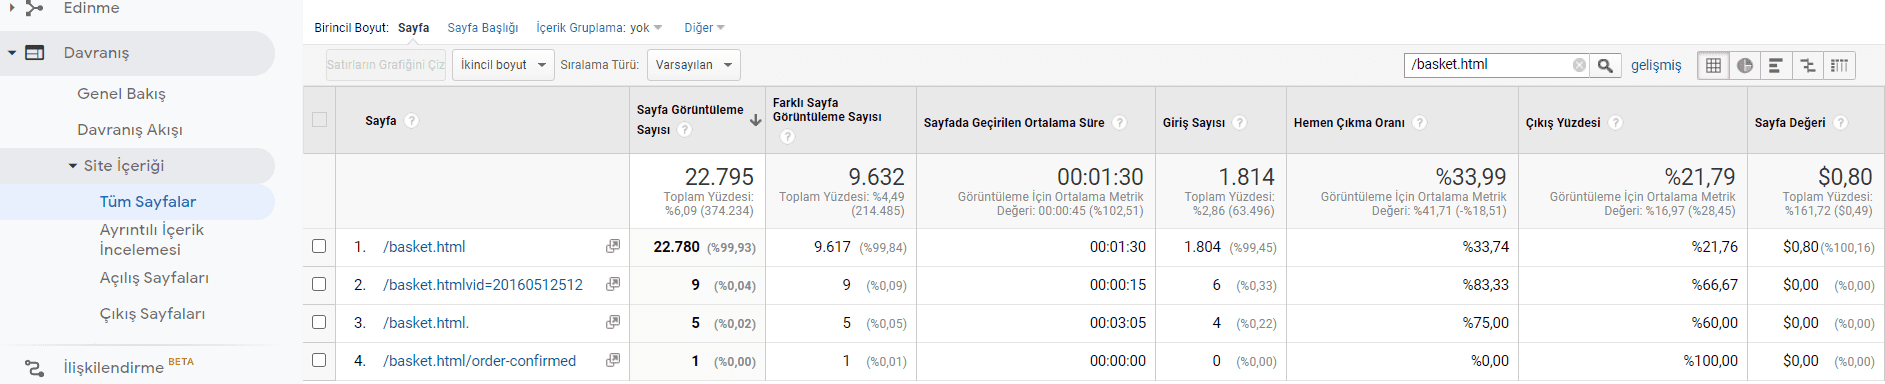Viewport: 1885px width, 384px height.
Task: Switch to pie chart percentage view
Action: coord(1745,65)
